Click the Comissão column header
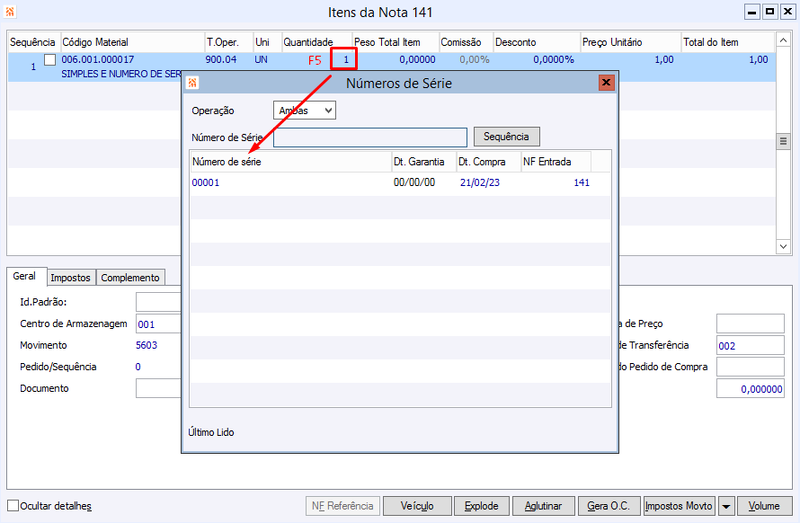This screenshot has height=523, width=800. (466, 42)
